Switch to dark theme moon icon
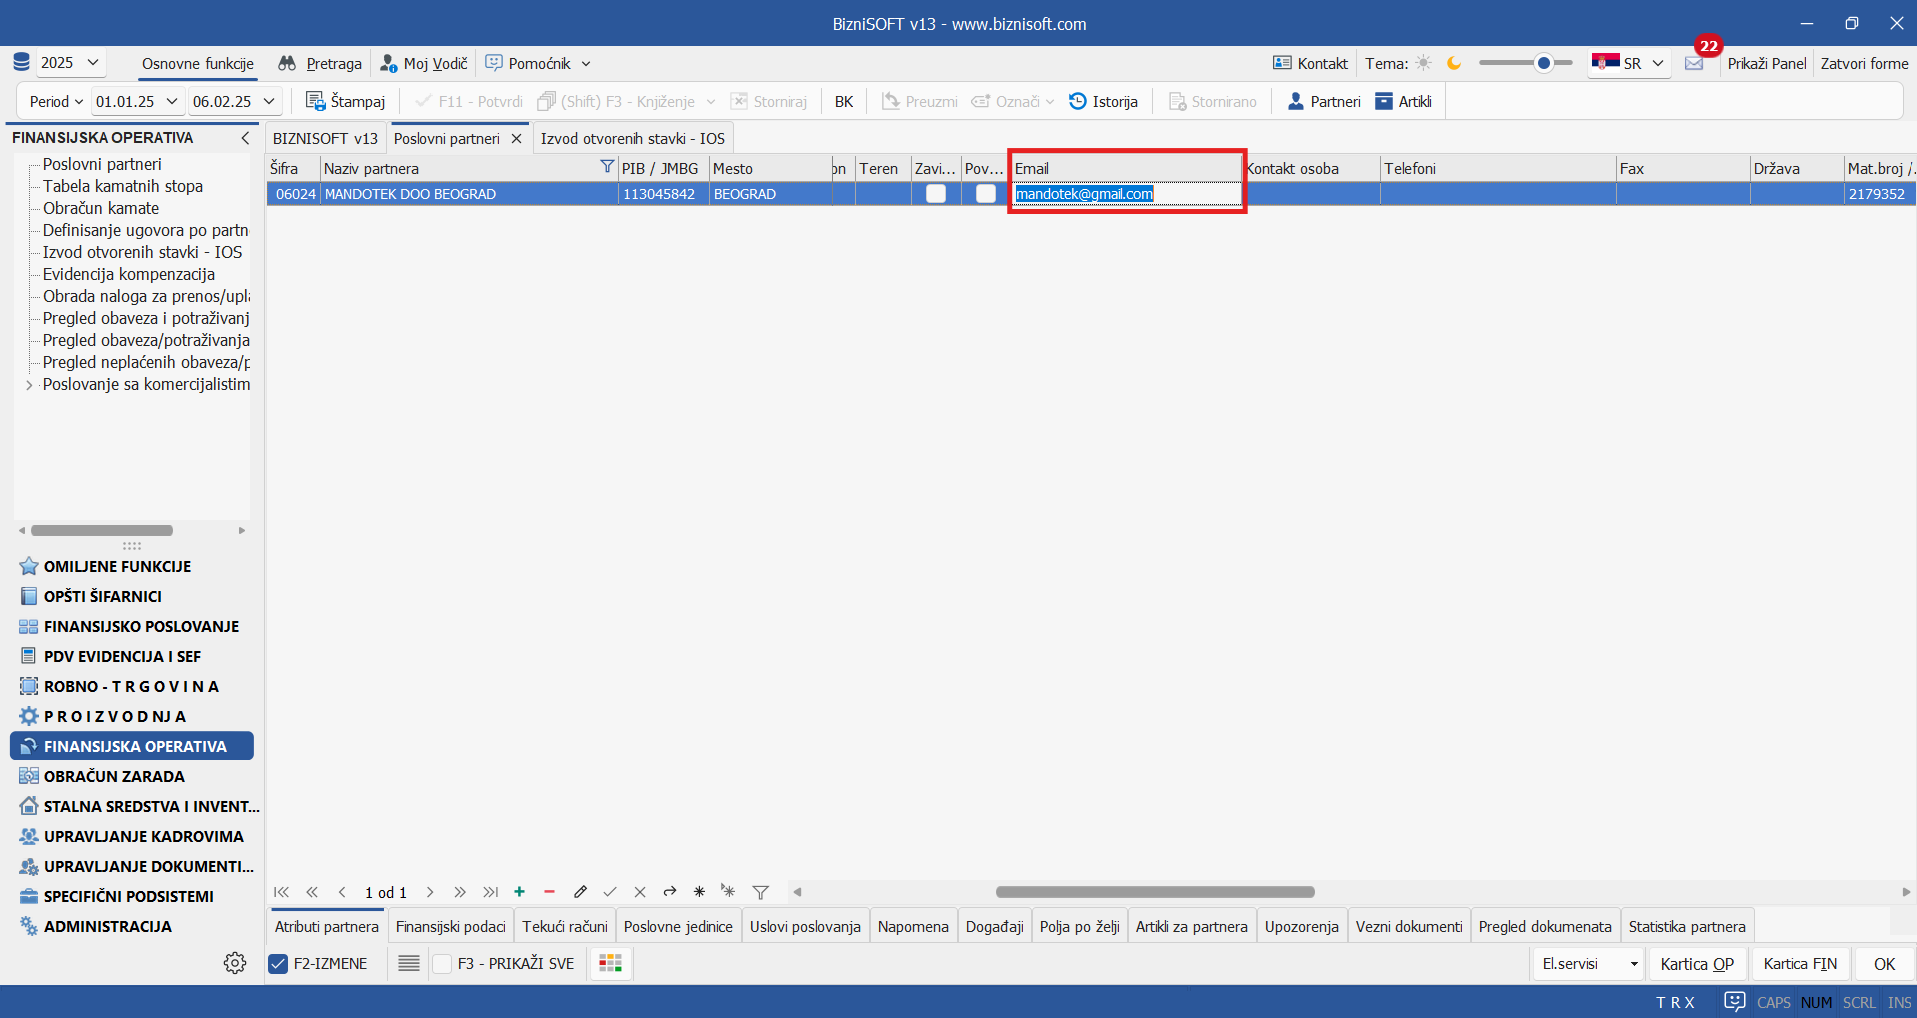Viewport: 1917px width, 1018px height. 1454,63
